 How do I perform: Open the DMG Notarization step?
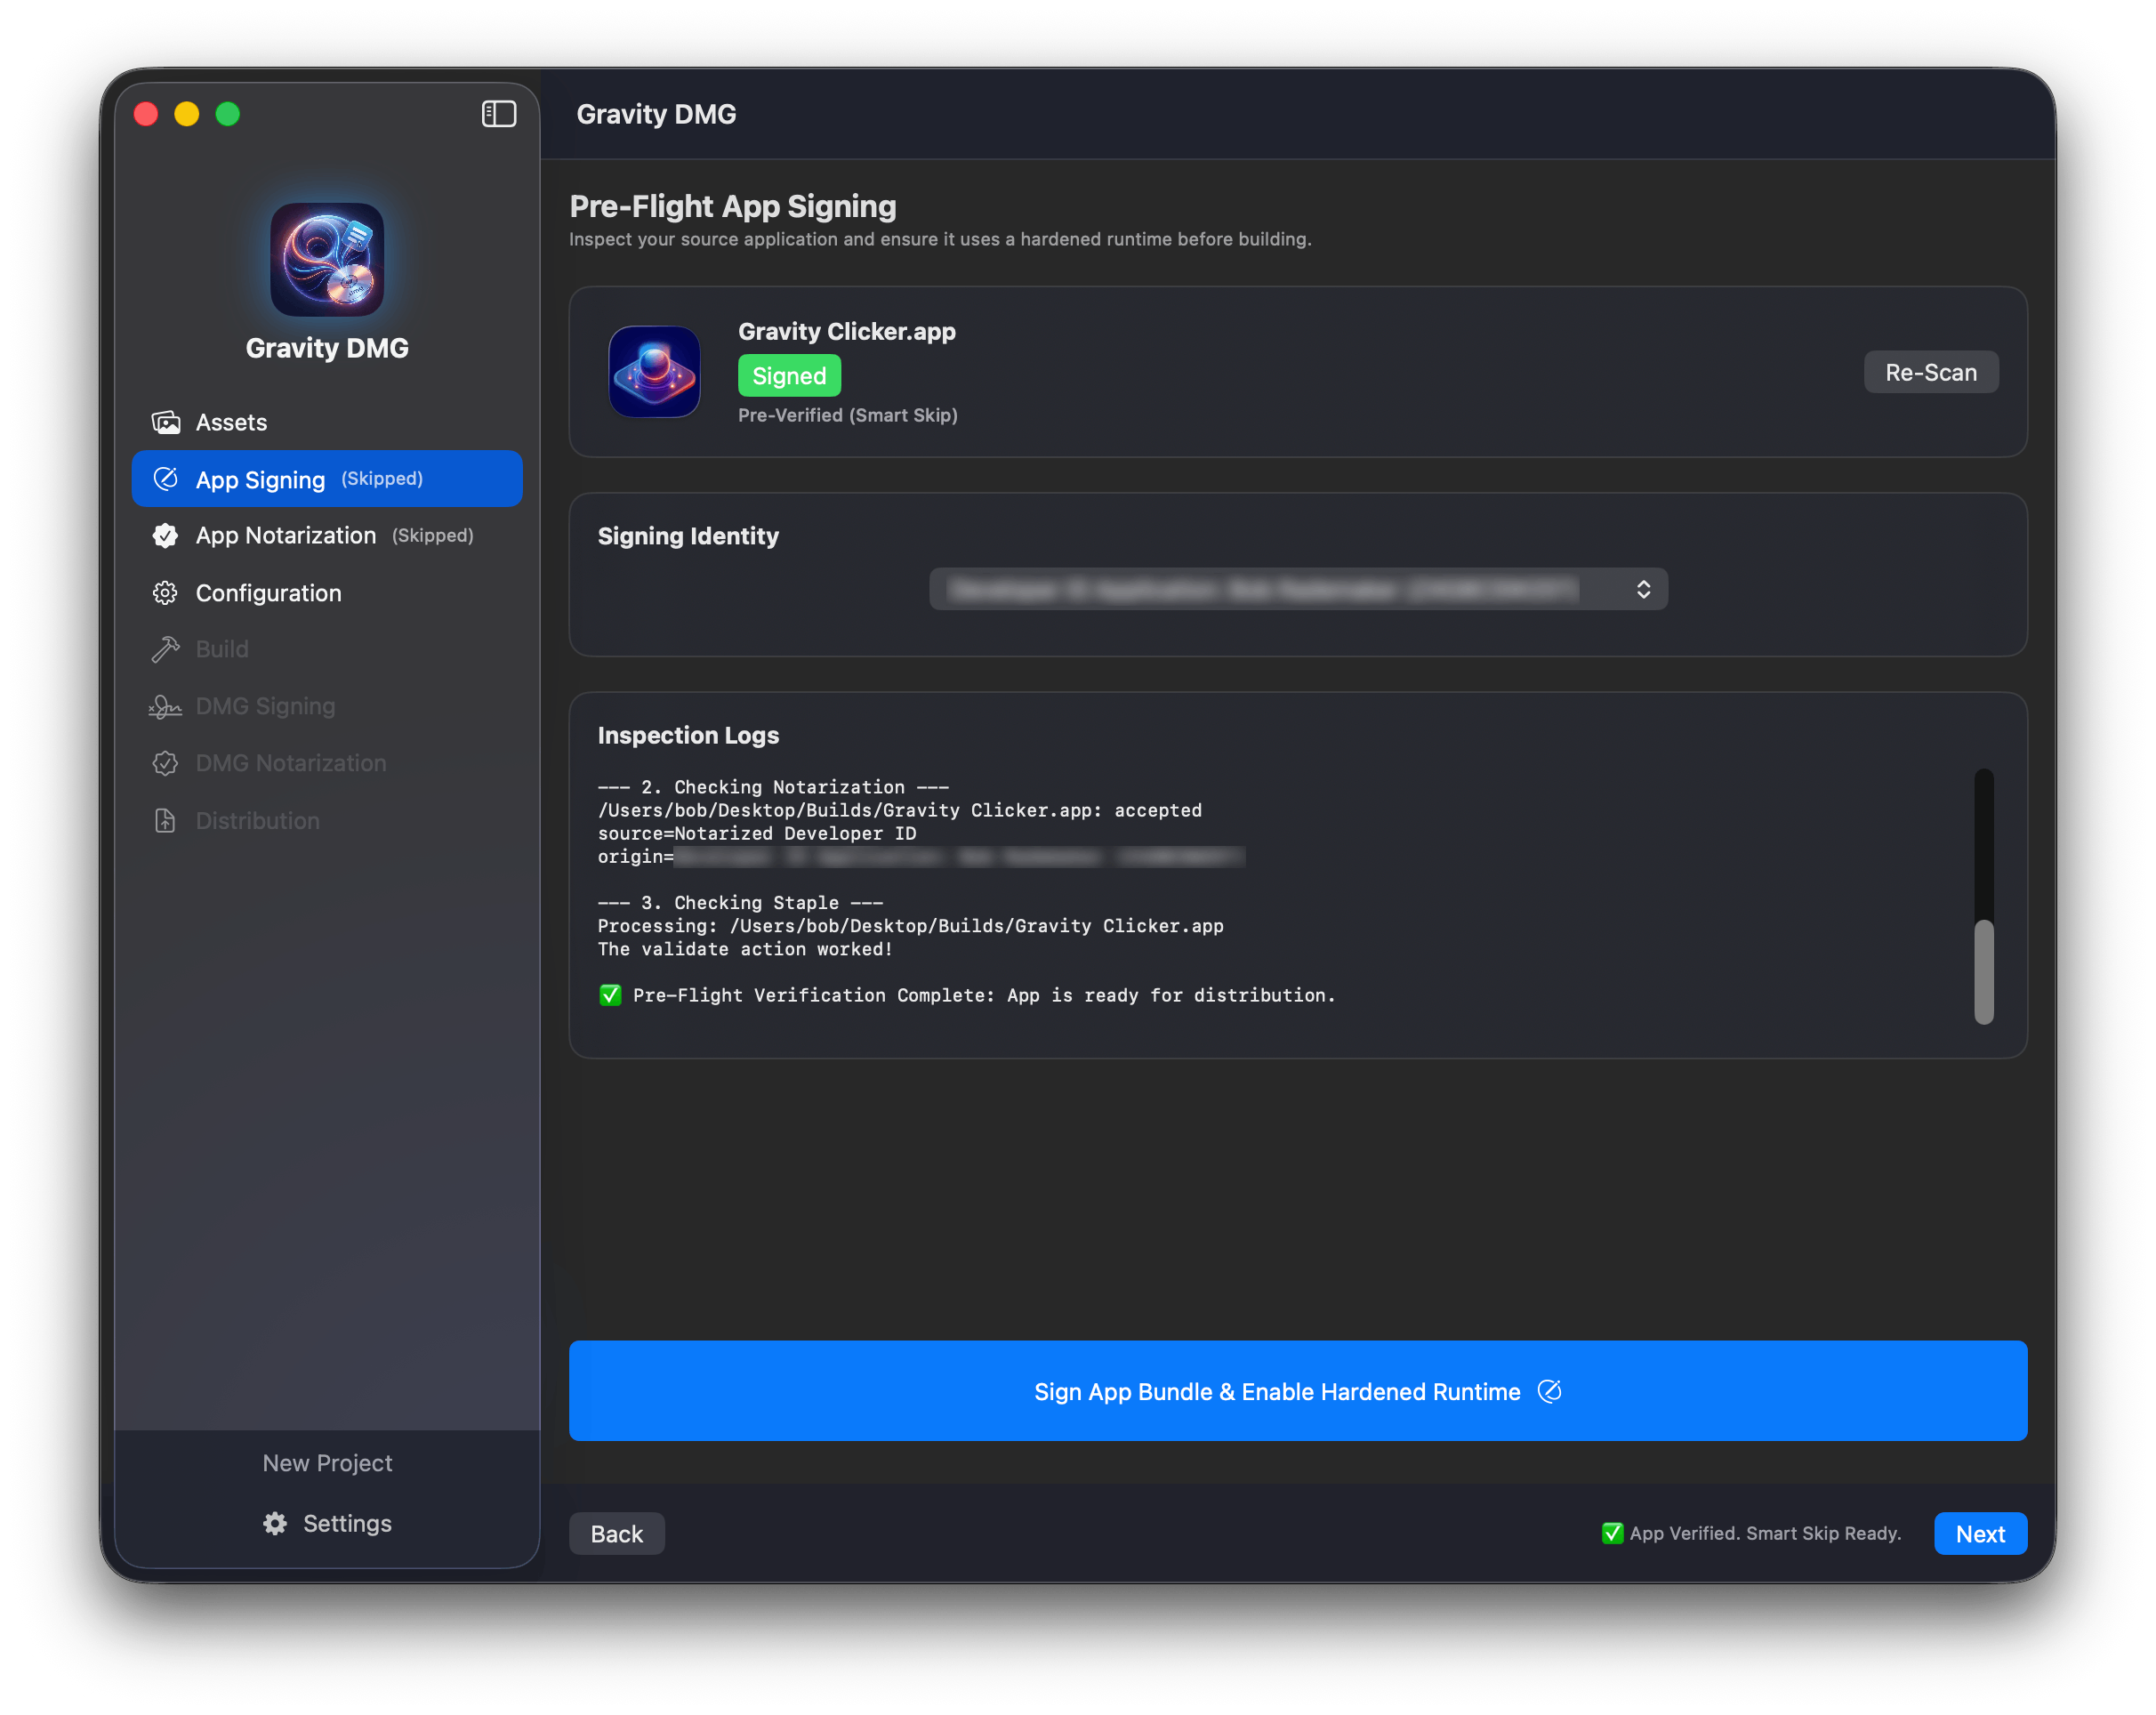click(x=290, y=764)
